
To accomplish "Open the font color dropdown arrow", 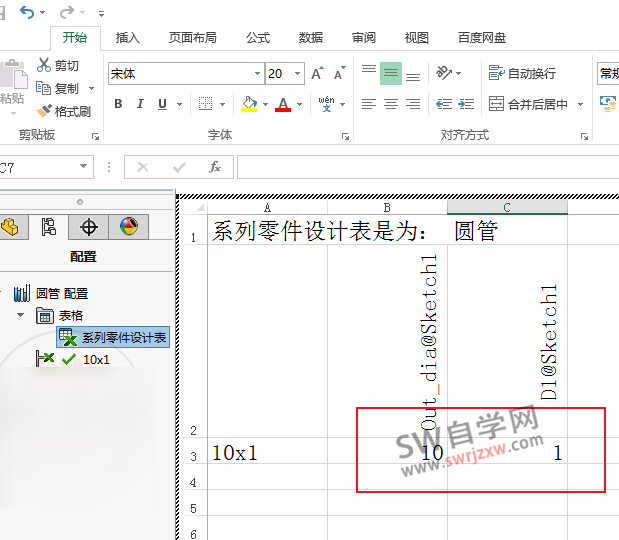I will [300, 105].
